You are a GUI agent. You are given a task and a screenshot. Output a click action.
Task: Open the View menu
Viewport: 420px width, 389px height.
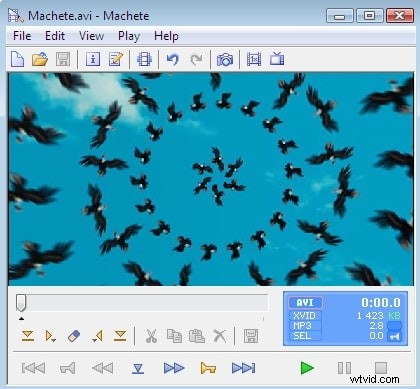pyautogui.click(x=91, y=36)
